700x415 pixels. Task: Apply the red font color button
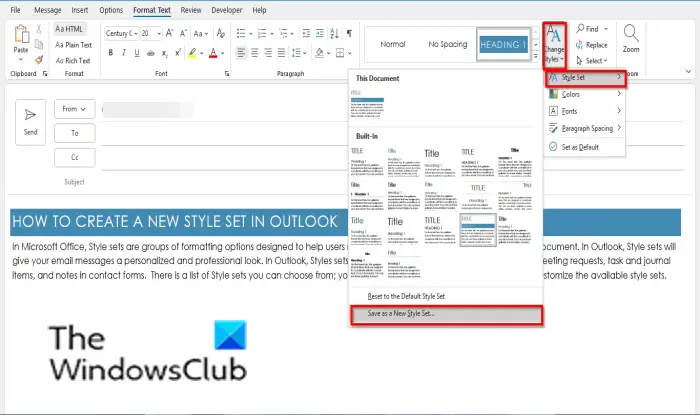click(x=213, y=53)
